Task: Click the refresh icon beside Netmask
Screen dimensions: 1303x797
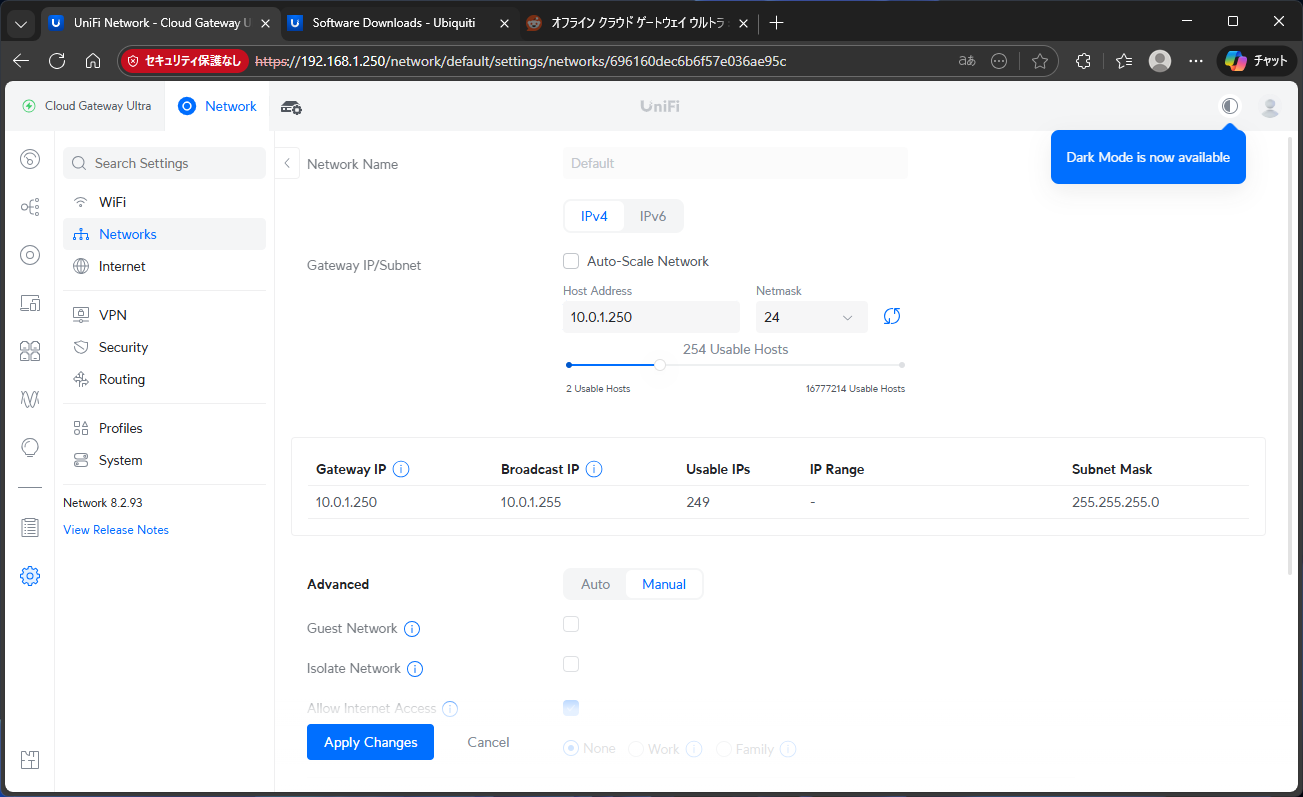Action: (892, 317)
